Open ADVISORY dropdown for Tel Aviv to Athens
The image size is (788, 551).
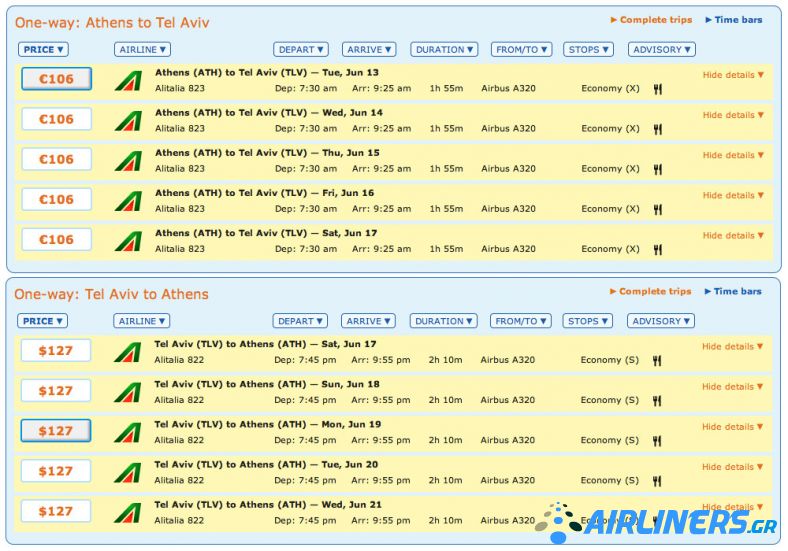tap(661, 321)
